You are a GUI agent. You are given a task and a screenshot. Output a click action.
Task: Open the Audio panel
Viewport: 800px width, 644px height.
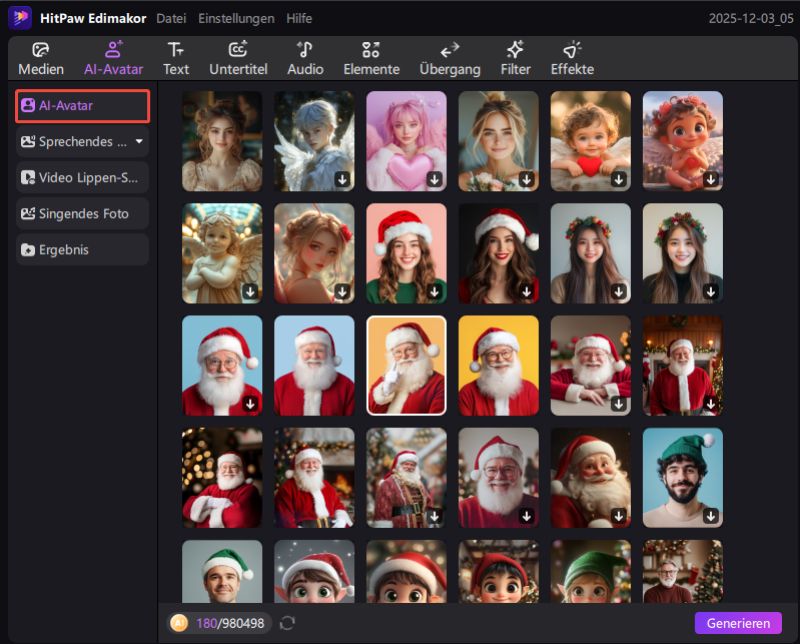click(304, 57)
